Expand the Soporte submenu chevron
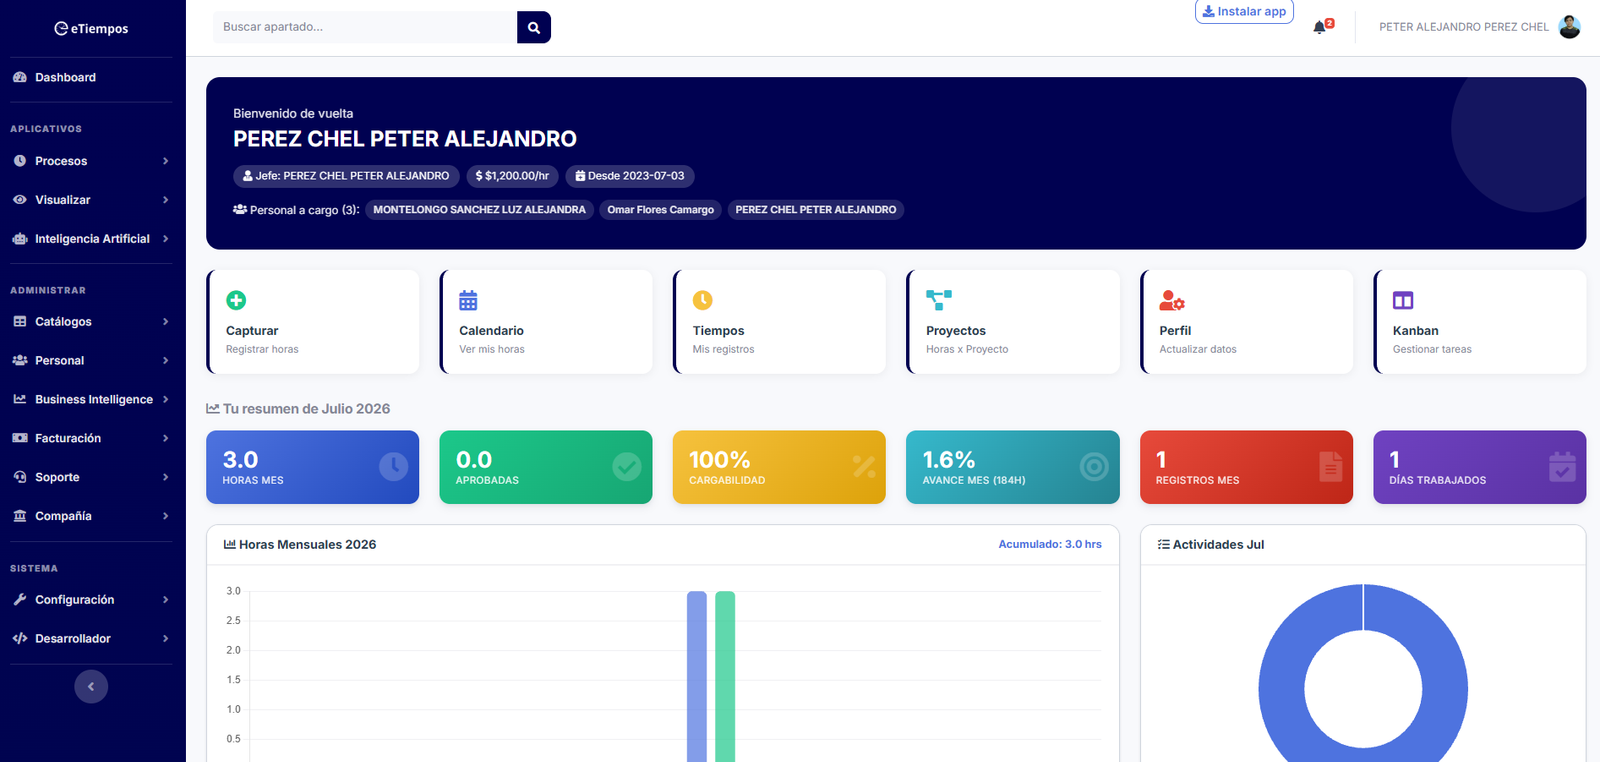The width and height of the screenshot is (1600, 762). (165, 477)
